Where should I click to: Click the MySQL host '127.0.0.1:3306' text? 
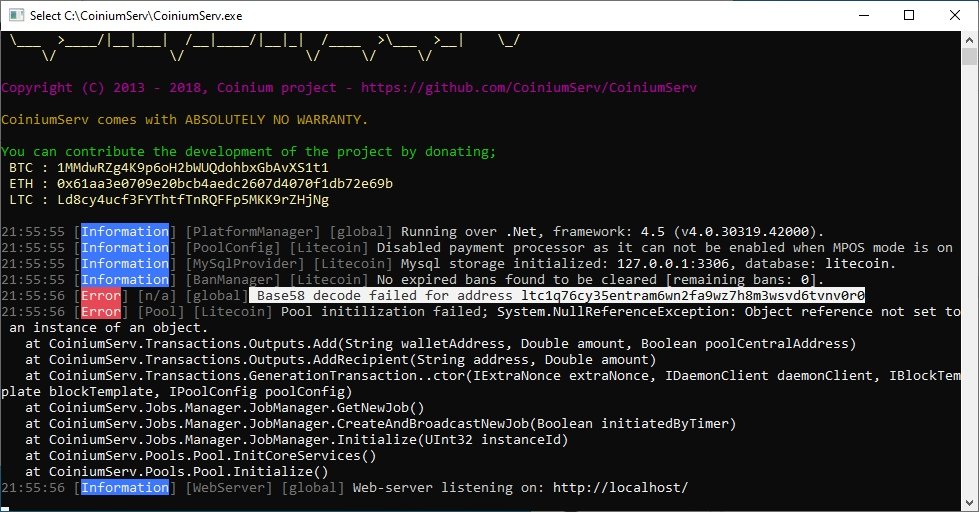point(673,263)
